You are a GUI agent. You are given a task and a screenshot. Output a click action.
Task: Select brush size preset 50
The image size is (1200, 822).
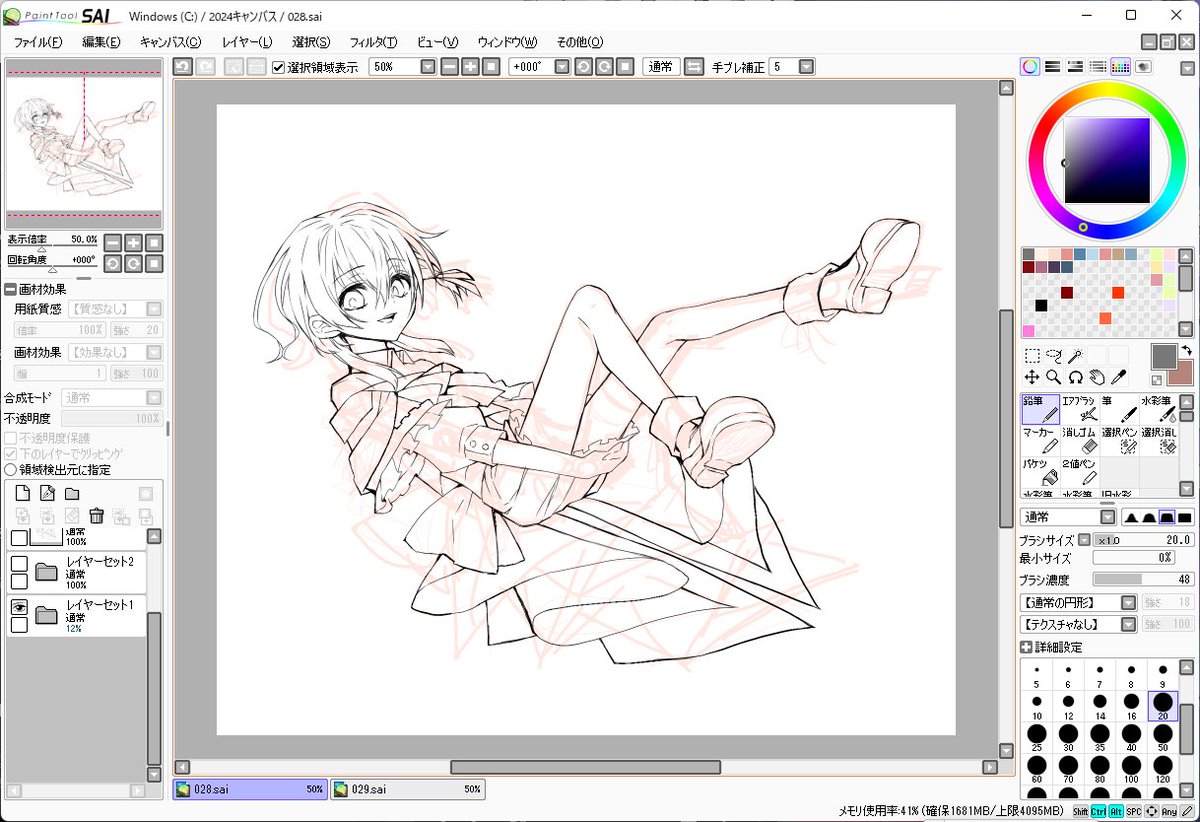click(1163, 738)
